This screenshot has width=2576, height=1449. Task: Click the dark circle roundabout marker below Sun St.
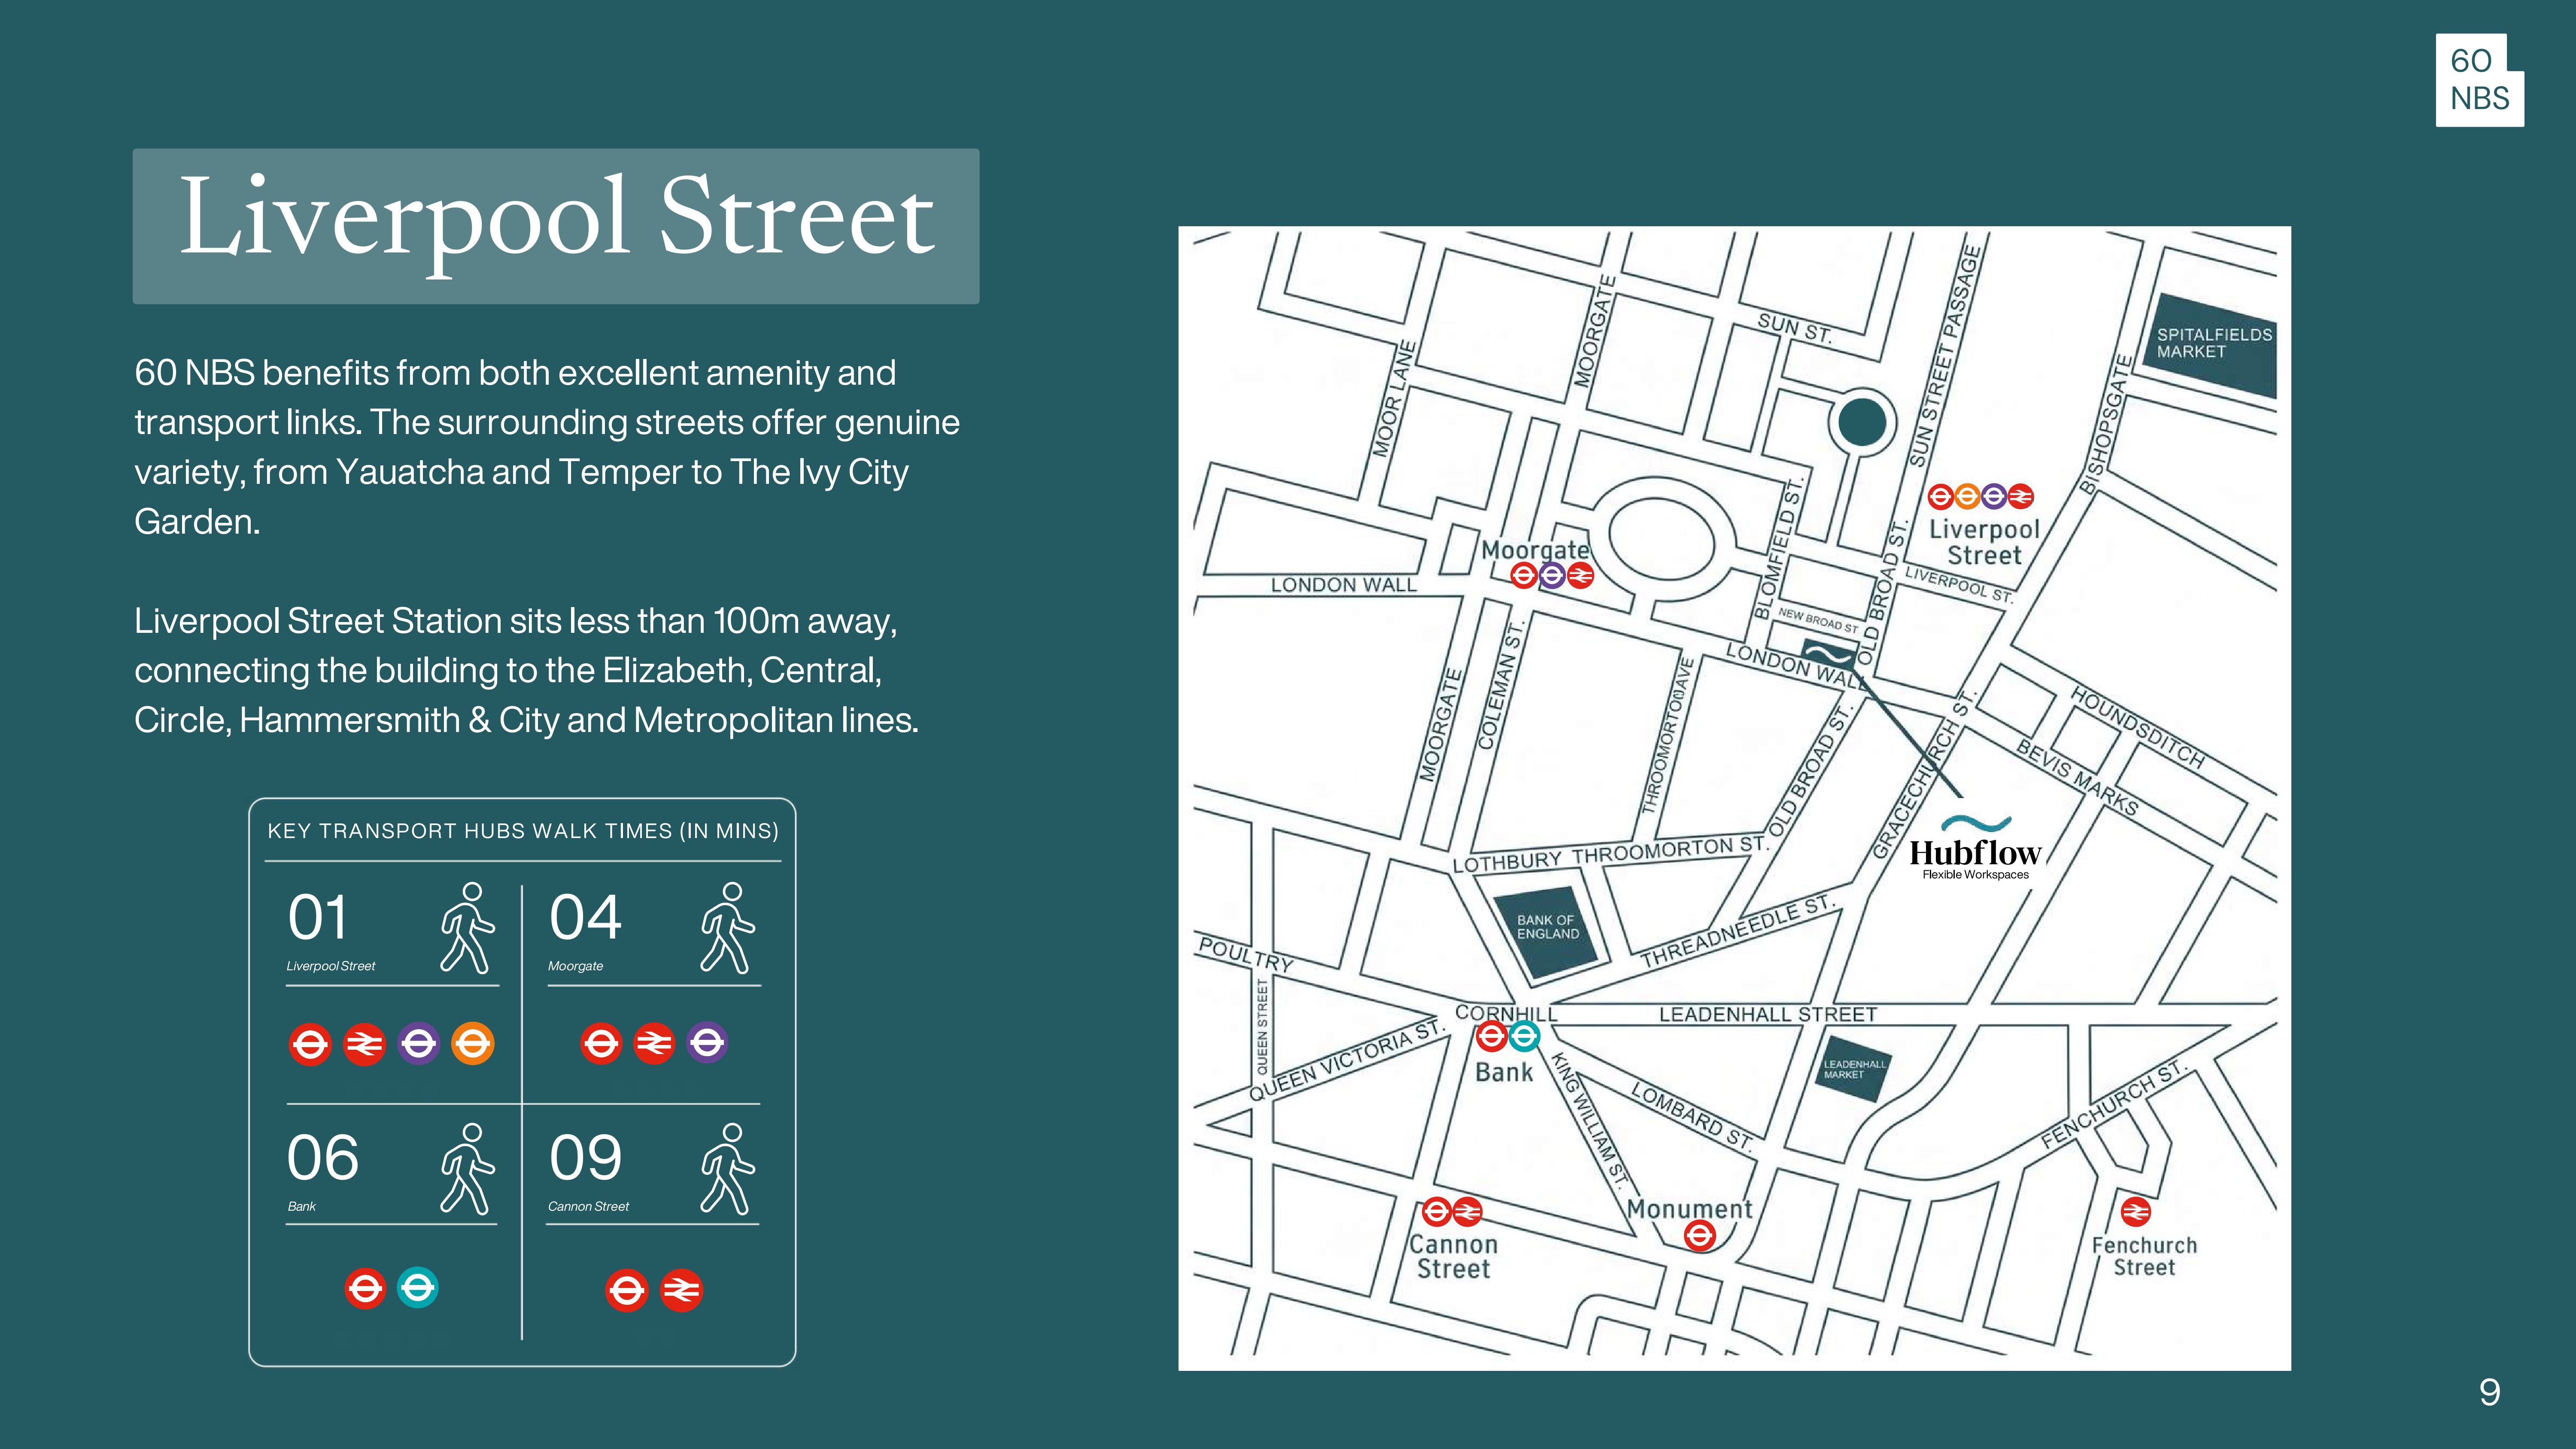[x=1862, y=422]
